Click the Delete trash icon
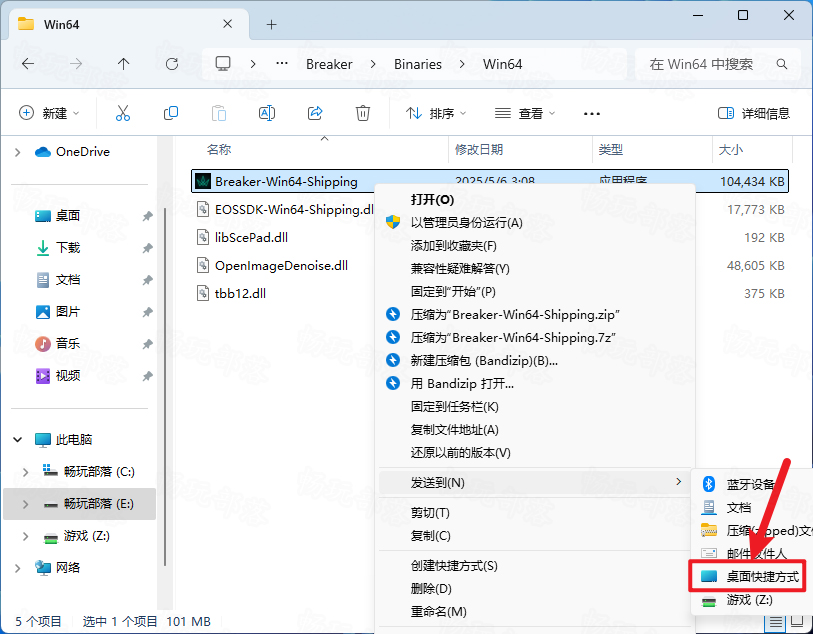Image resolution: width=813 pixels, height=634 pixels. point(362,113)
